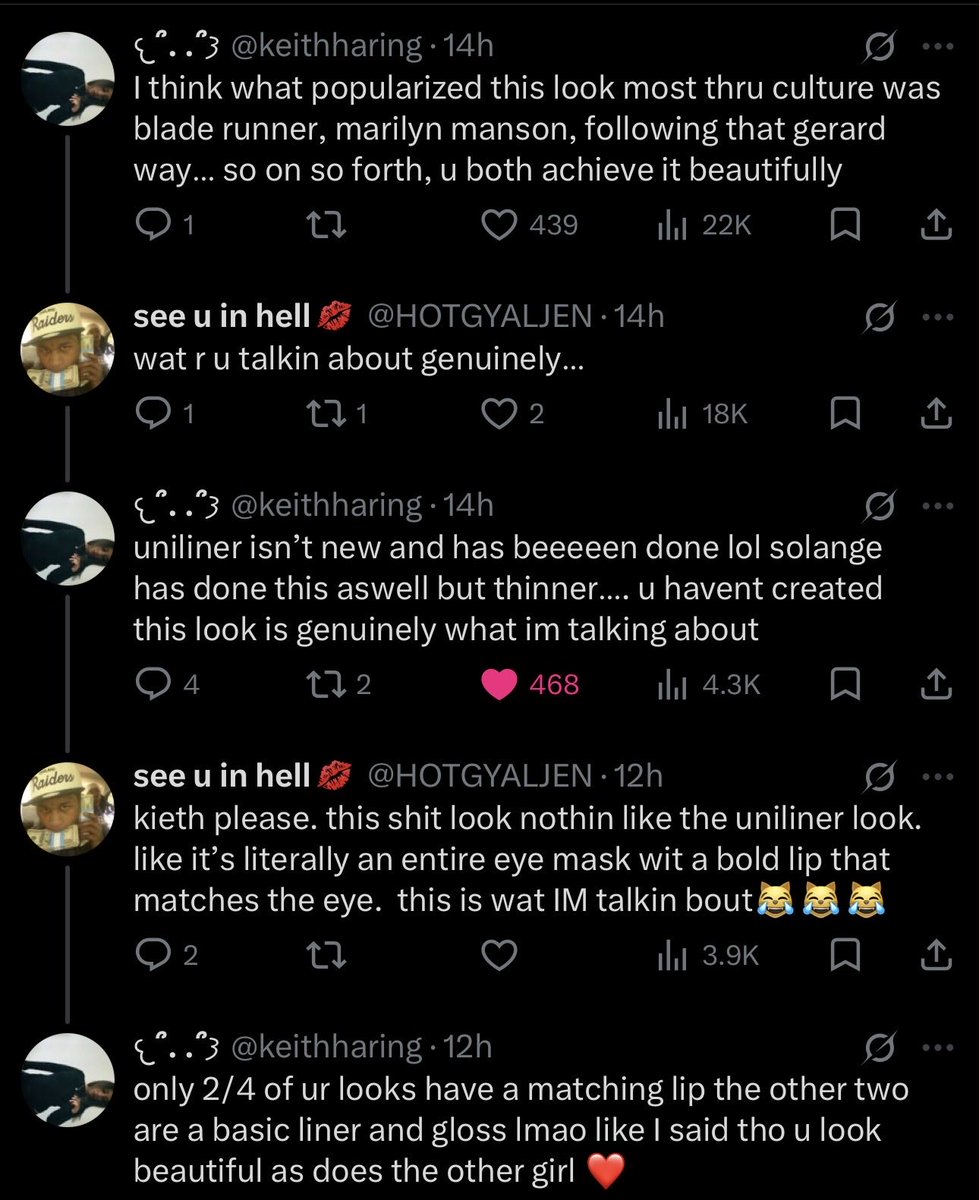Screen dimensions: 979x1200
Task: Open keithharing's avatar on the top tweet
Action: click(x=67, y=78)
